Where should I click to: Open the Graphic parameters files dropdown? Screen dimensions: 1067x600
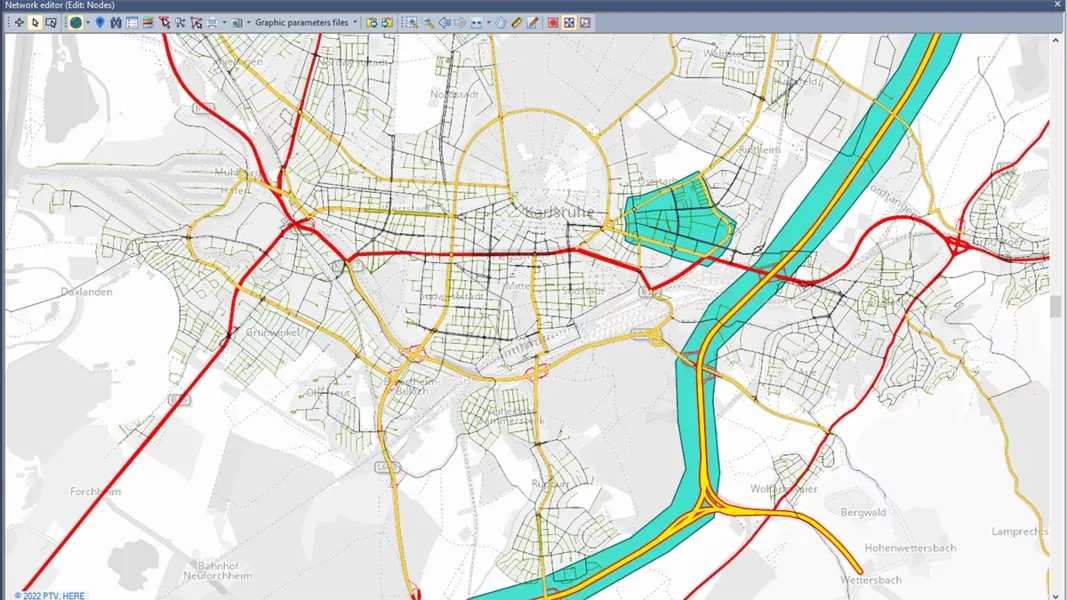tap(355, 22)
